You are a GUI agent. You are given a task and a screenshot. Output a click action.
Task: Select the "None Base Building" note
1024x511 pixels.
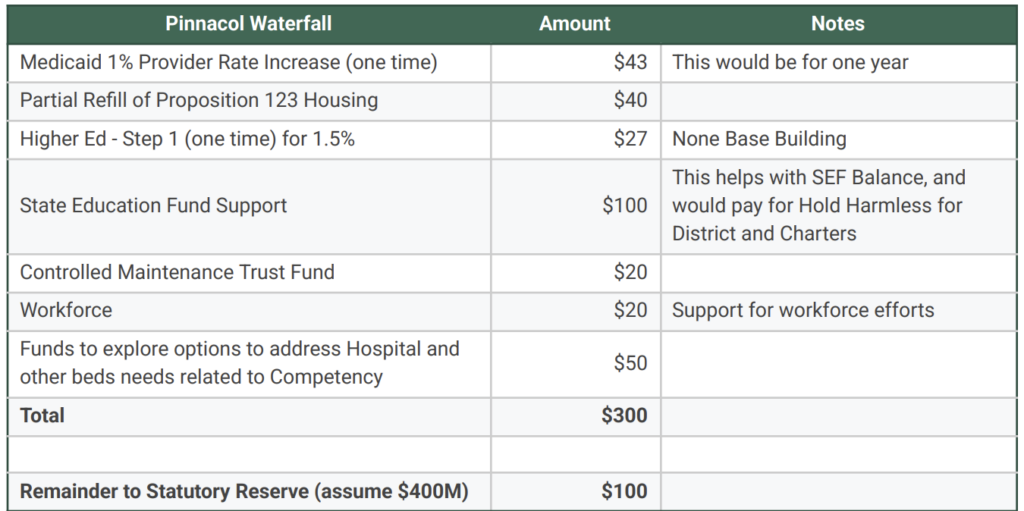pyautogui.click(x=759, y=139)
